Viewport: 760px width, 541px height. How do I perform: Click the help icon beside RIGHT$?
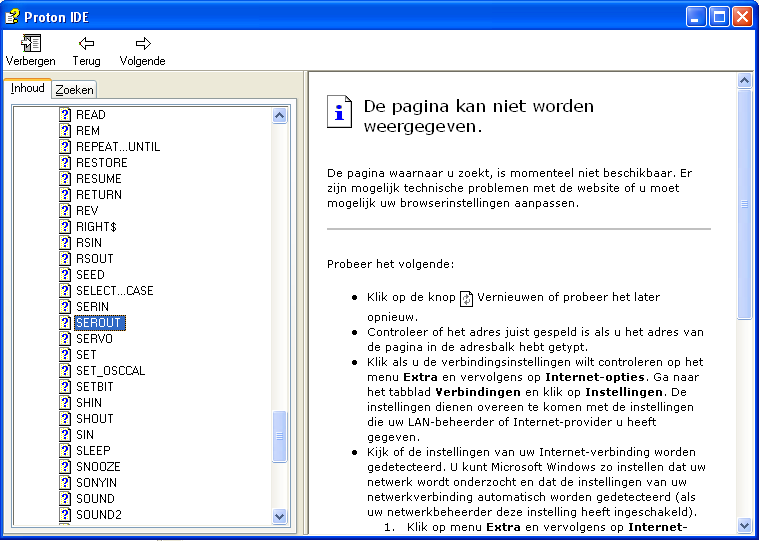65,227
